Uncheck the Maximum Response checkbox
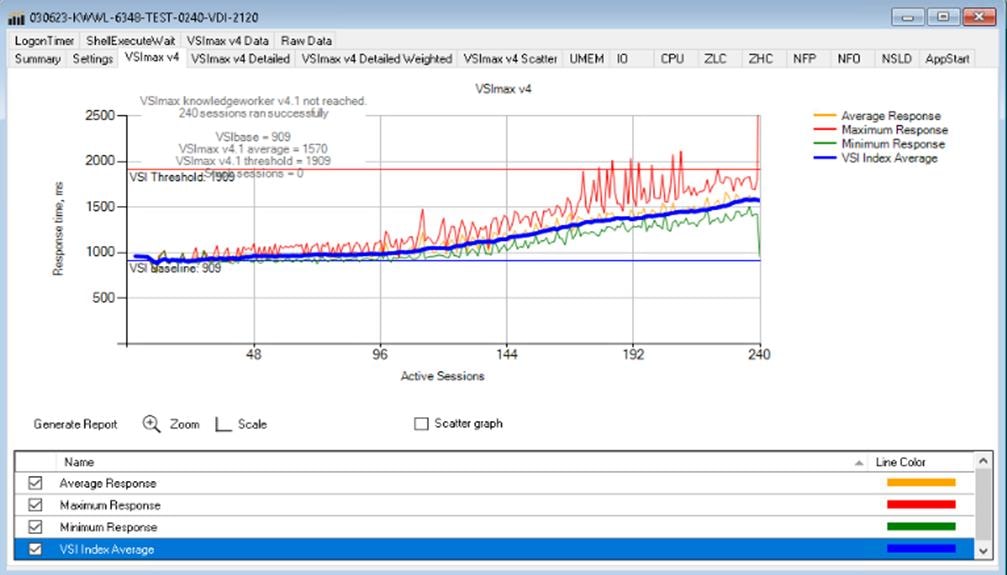Screen dimensions: 1007x575 35,505
